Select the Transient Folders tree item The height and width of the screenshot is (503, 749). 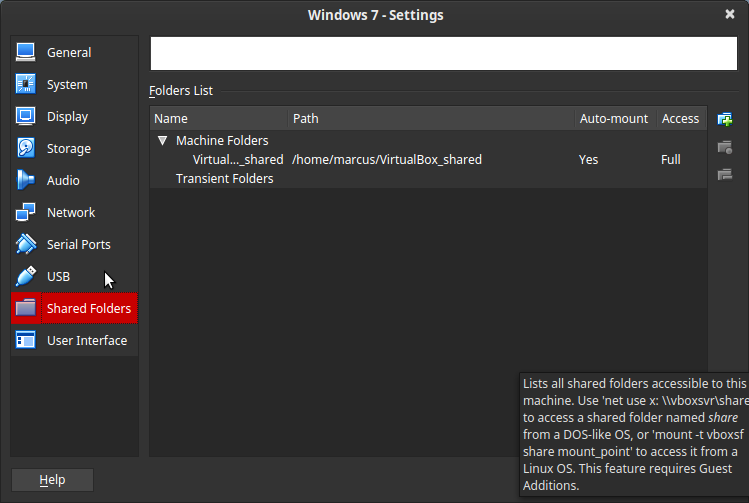[224, 178]
